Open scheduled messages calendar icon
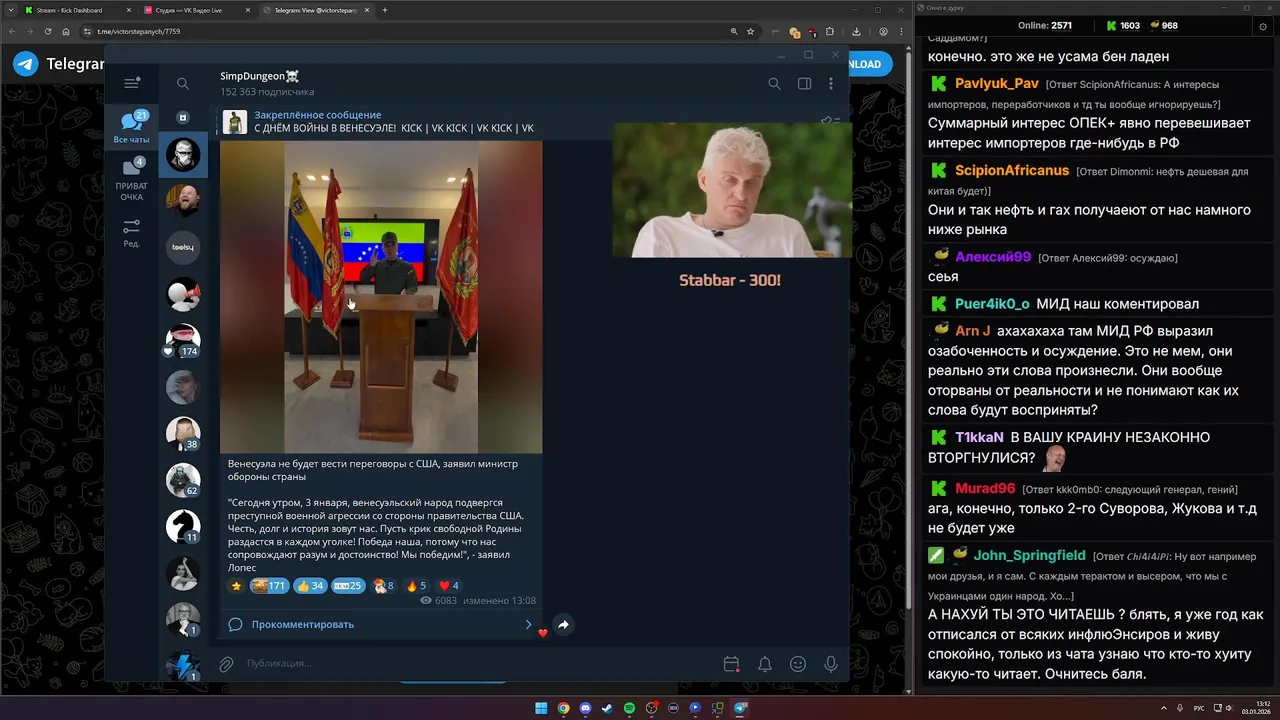Viewport: 1280px width, 720px height. point(731,663)
